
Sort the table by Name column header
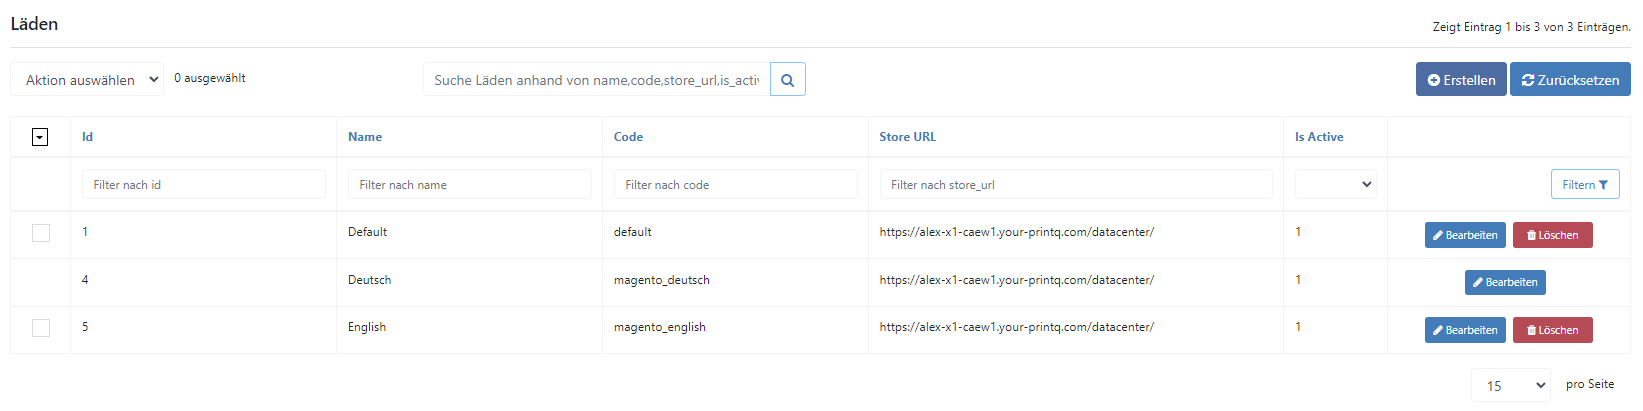365,137
